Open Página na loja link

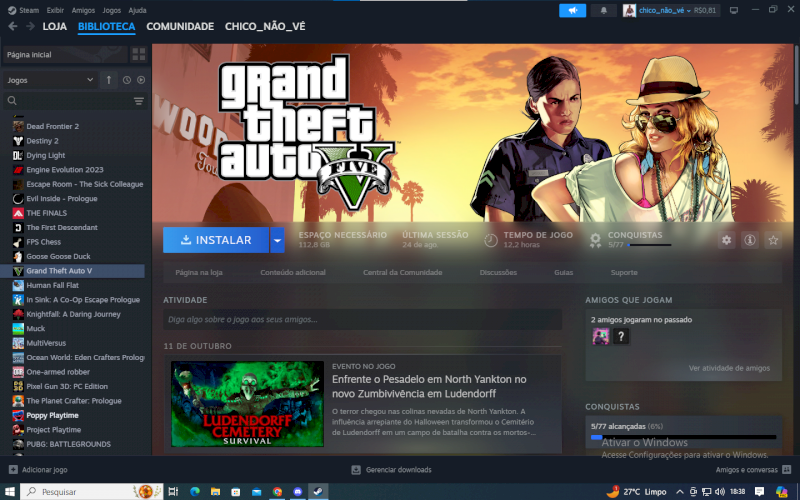[x=199, y=272]
